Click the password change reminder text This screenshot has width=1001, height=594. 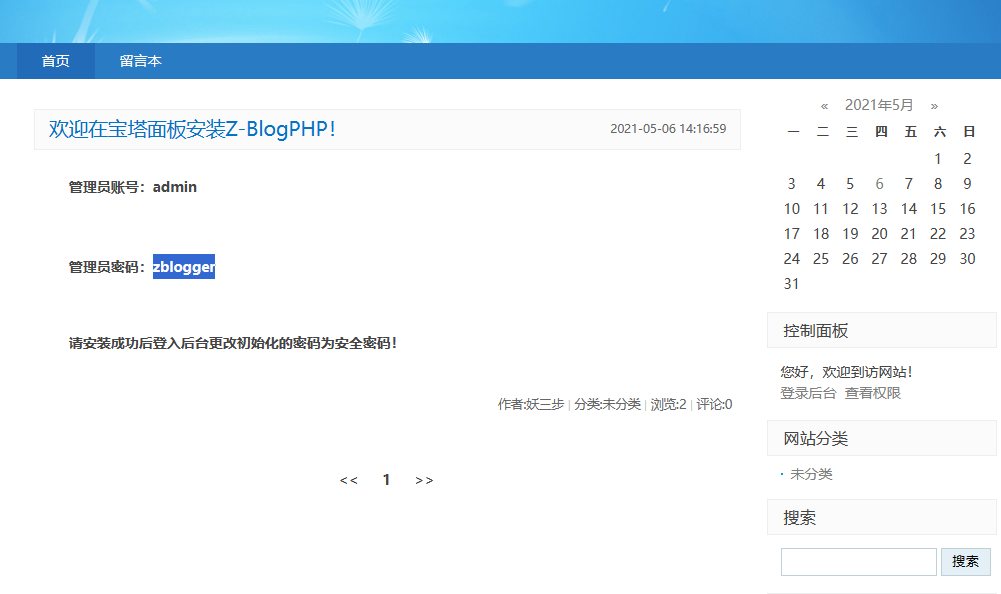pyautogui.click(x=233, y=343)
